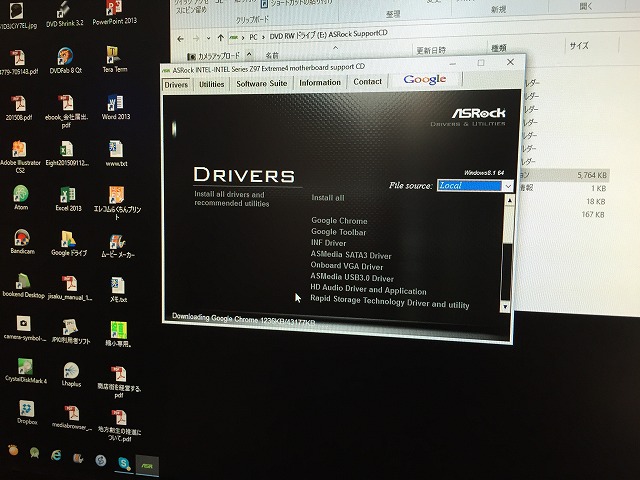Image resolution: width=640 pixels, height=480 pixels.
Task: Select the Information tab
Action: pos(319,83)
